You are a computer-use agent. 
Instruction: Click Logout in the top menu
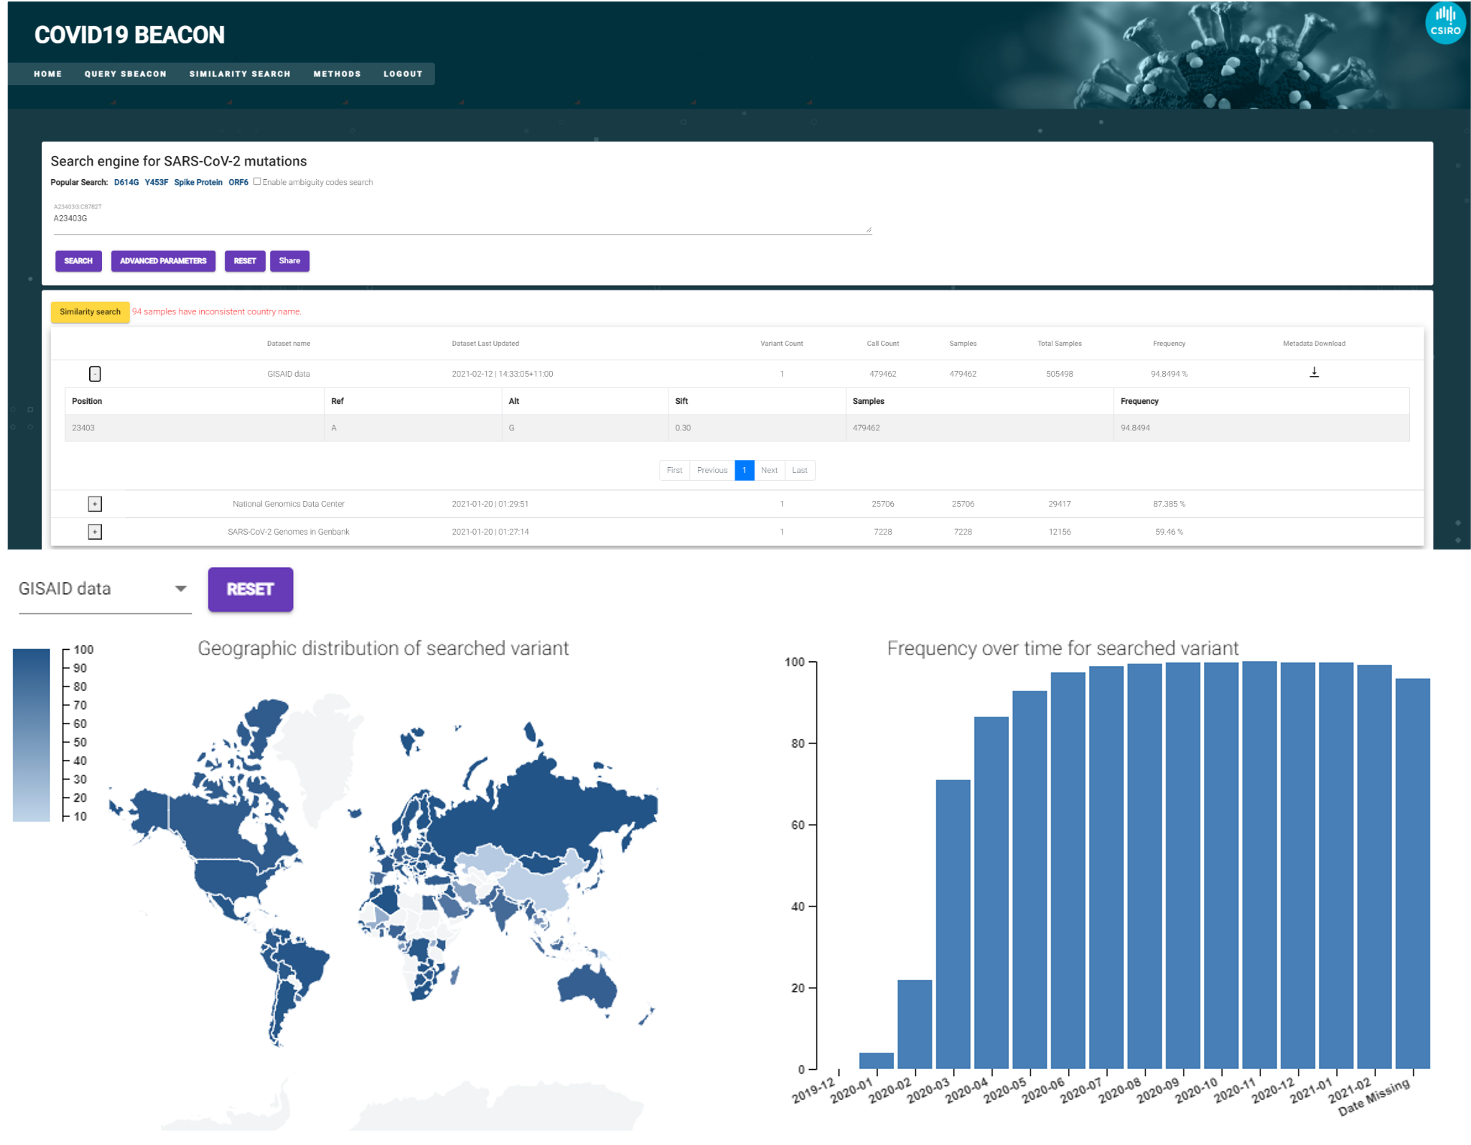pyautogui.click(x=403, y=74)
